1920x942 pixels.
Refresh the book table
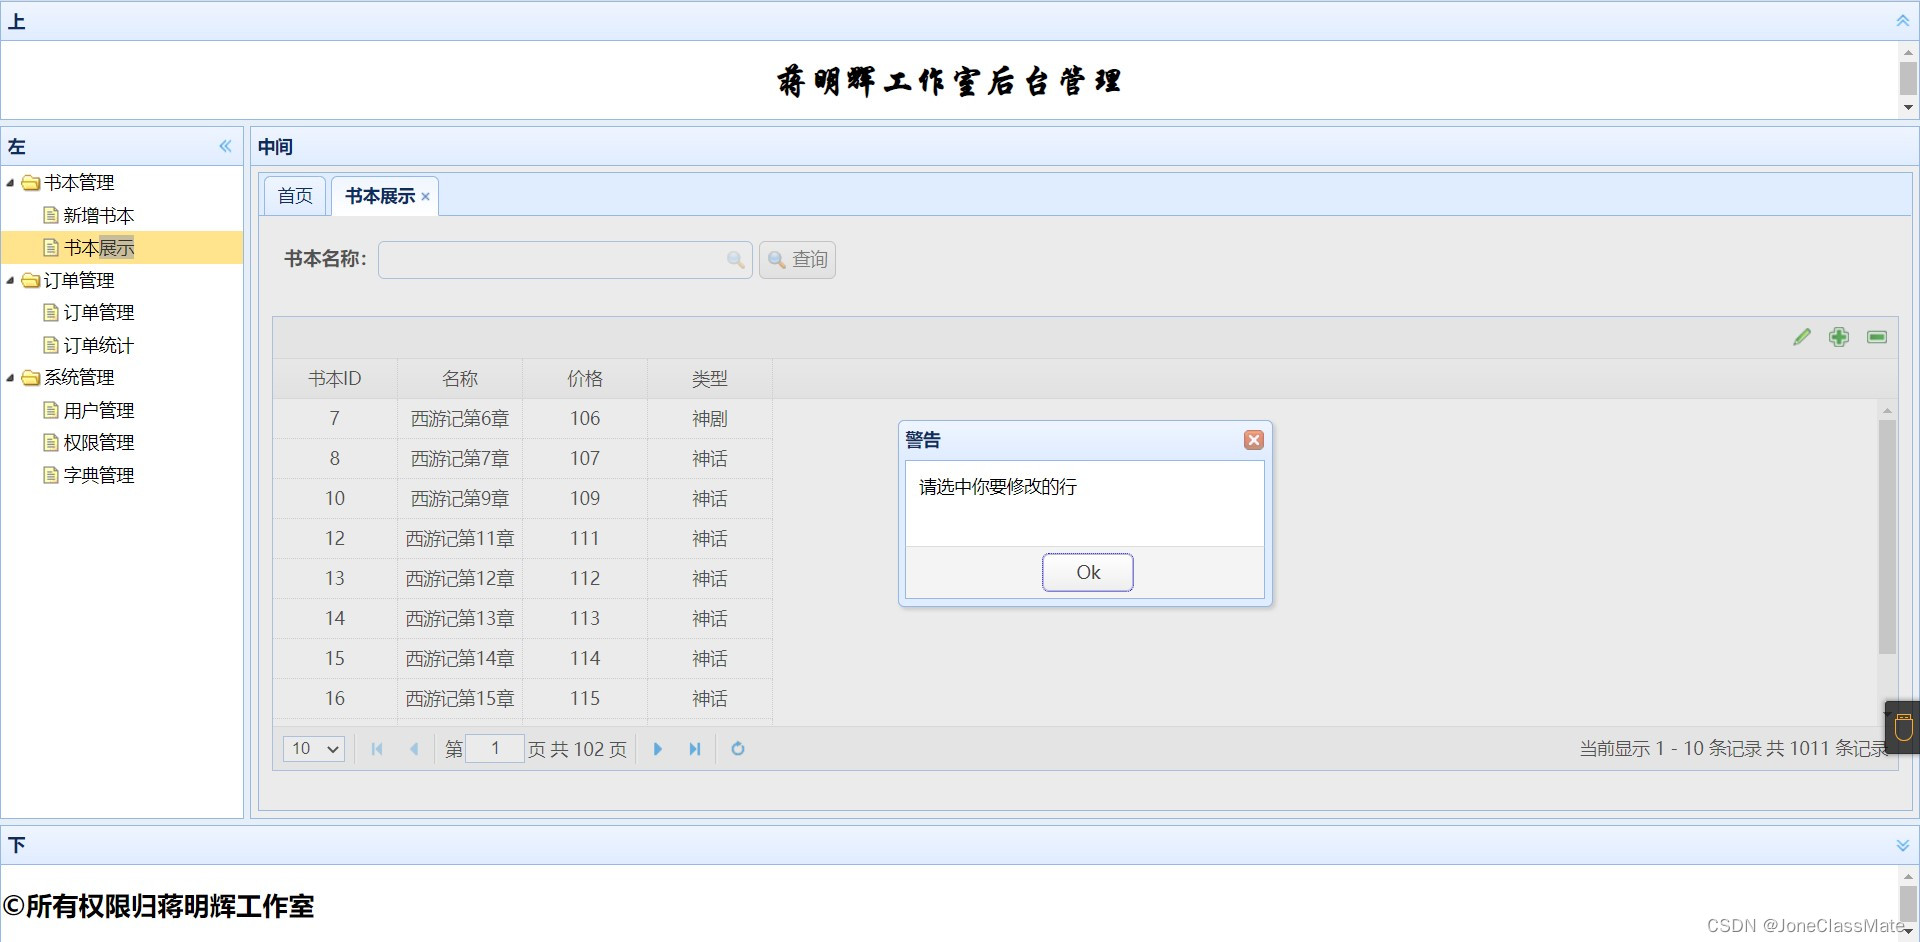click(x=738, y=749)
